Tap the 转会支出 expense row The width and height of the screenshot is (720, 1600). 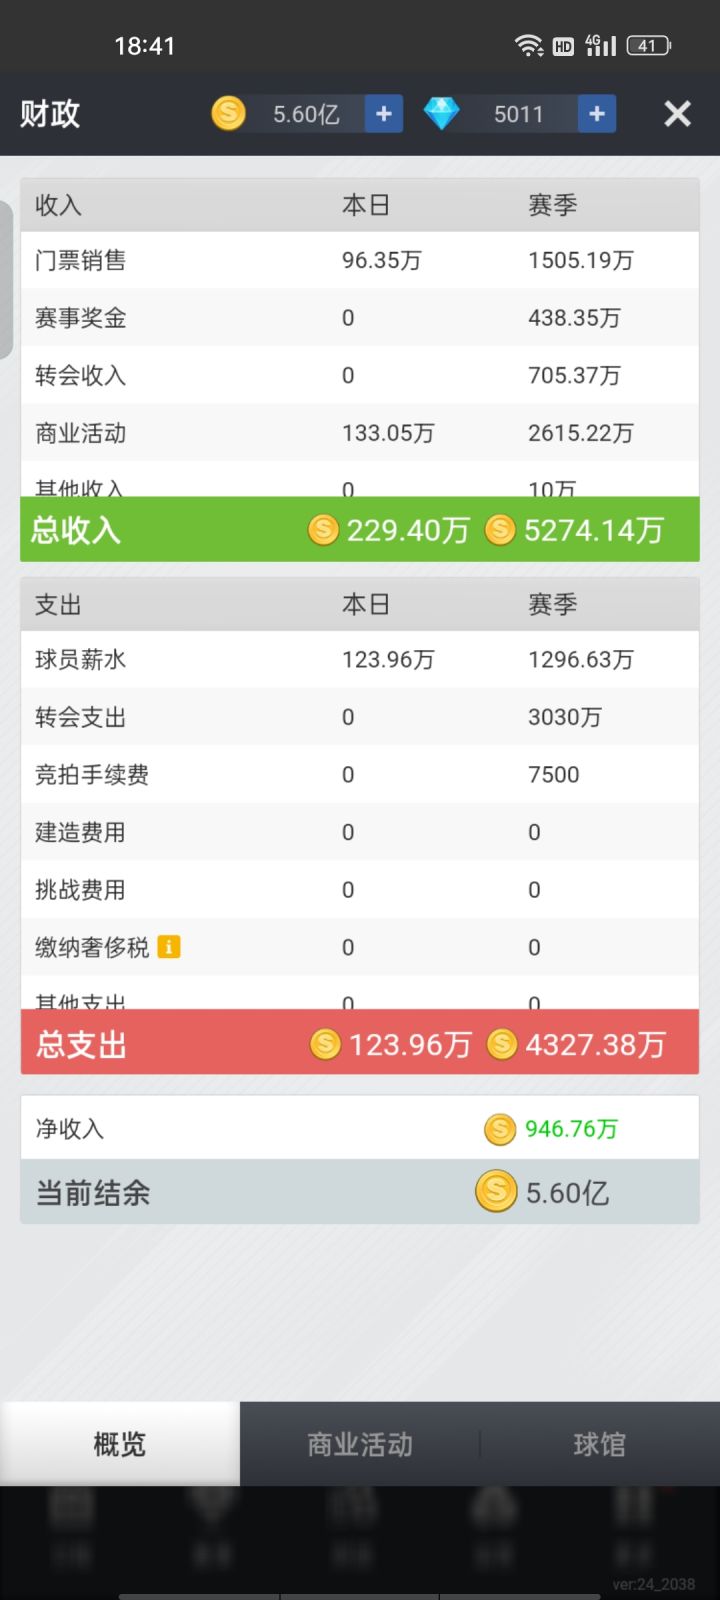(360, 717)
